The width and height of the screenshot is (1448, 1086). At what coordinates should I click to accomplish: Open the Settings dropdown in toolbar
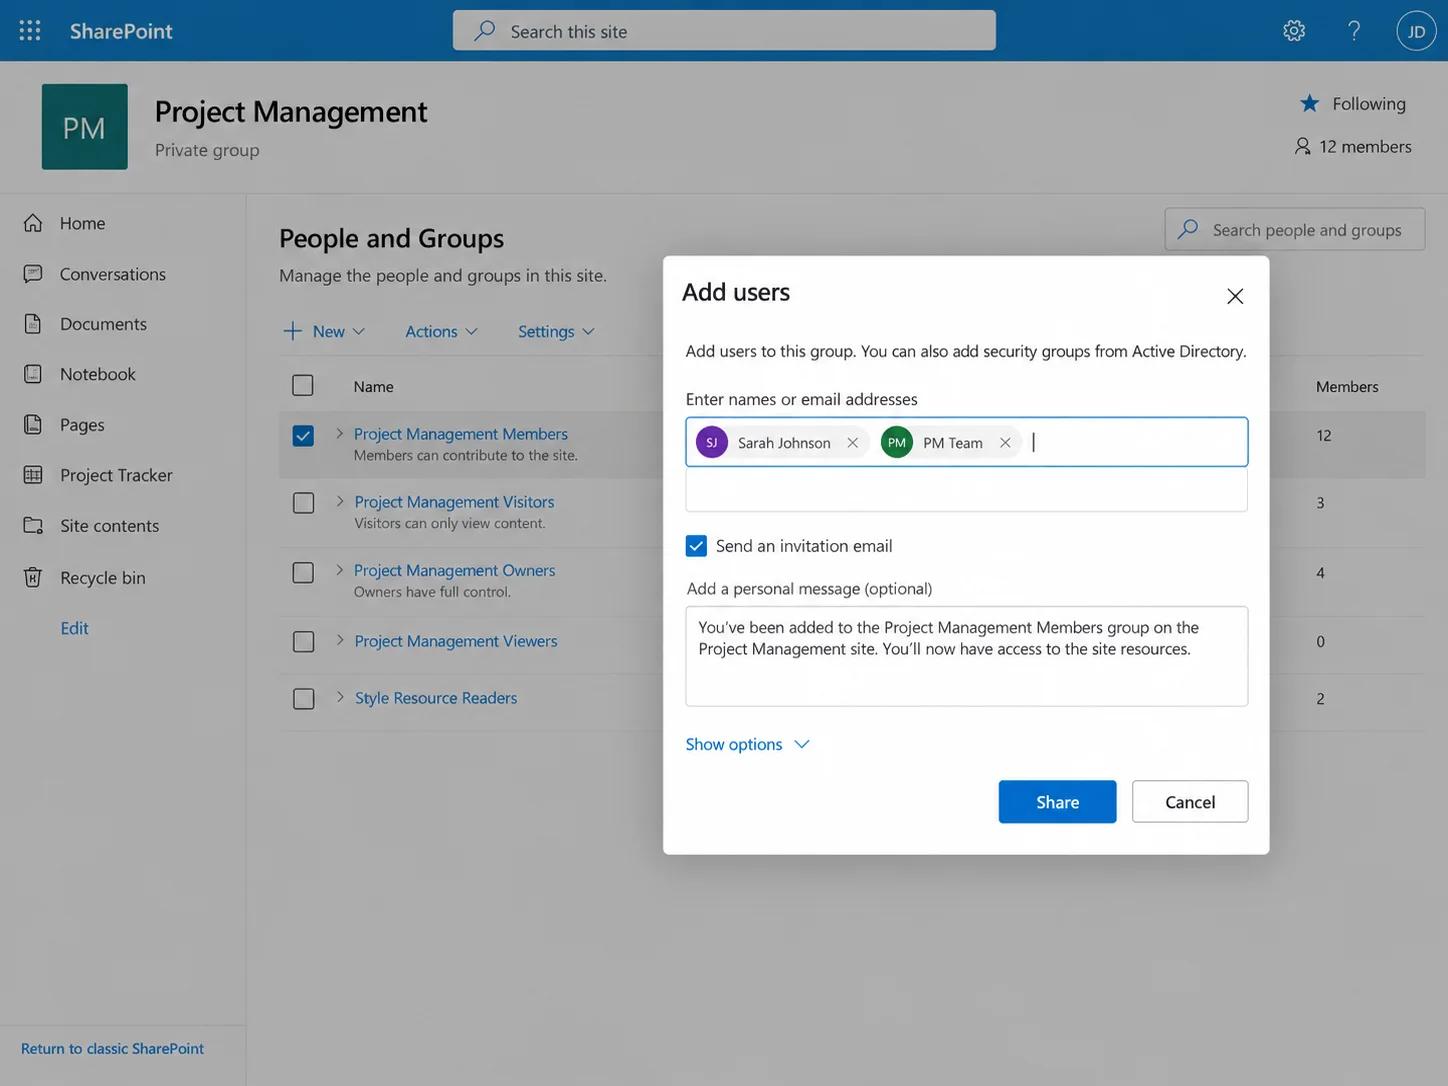tap(556, 331)
